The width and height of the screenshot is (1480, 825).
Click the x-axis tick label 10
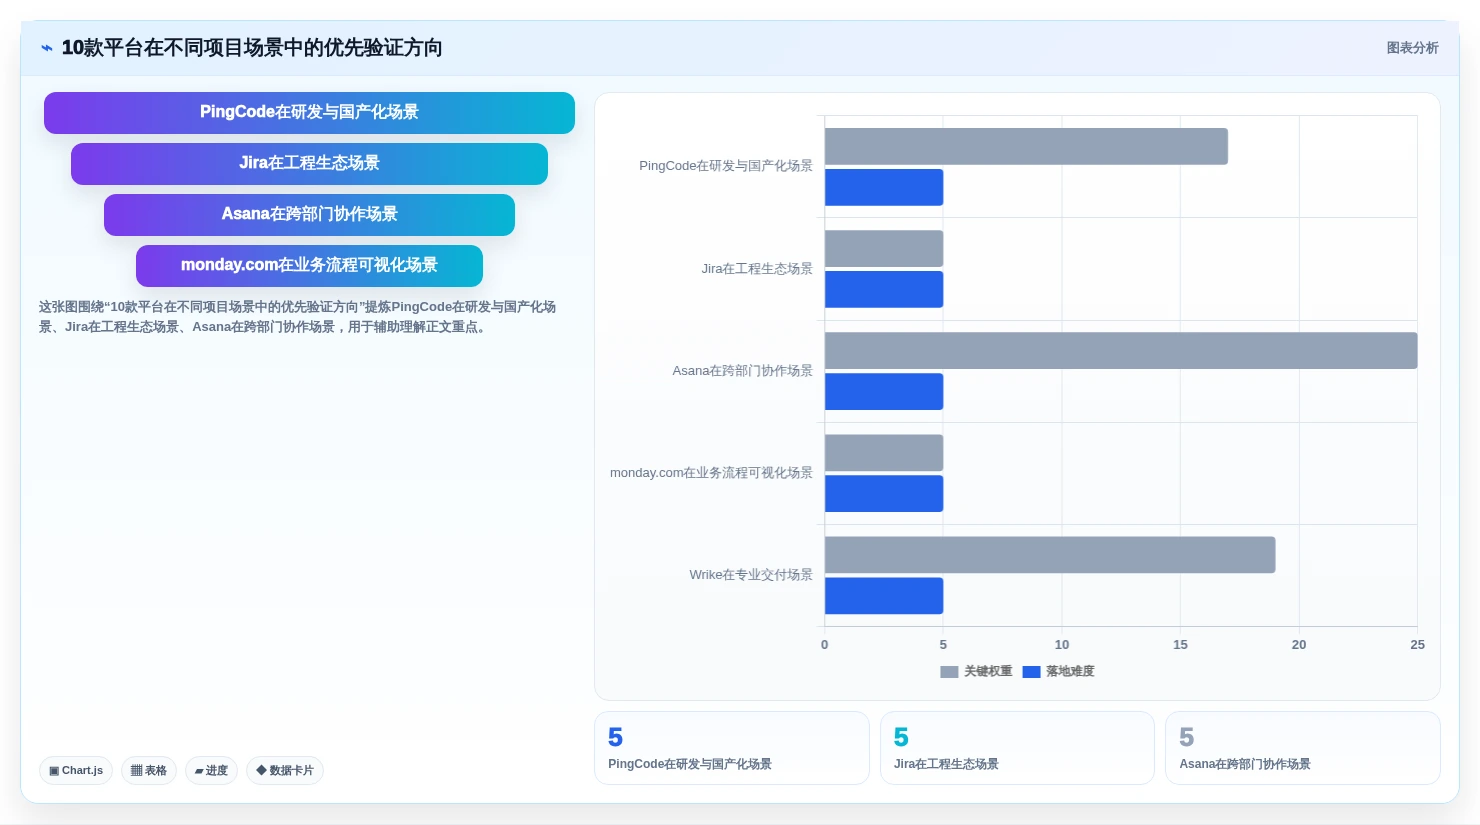(1062, 645)
